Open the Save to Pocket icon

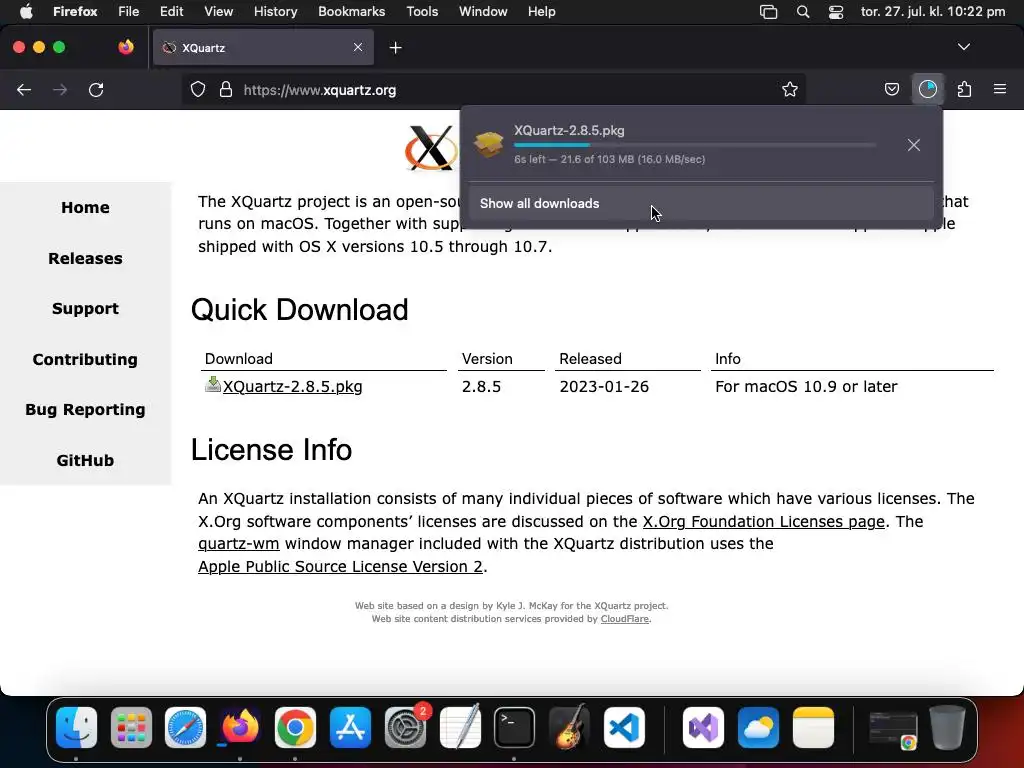(x=891, y=89)
